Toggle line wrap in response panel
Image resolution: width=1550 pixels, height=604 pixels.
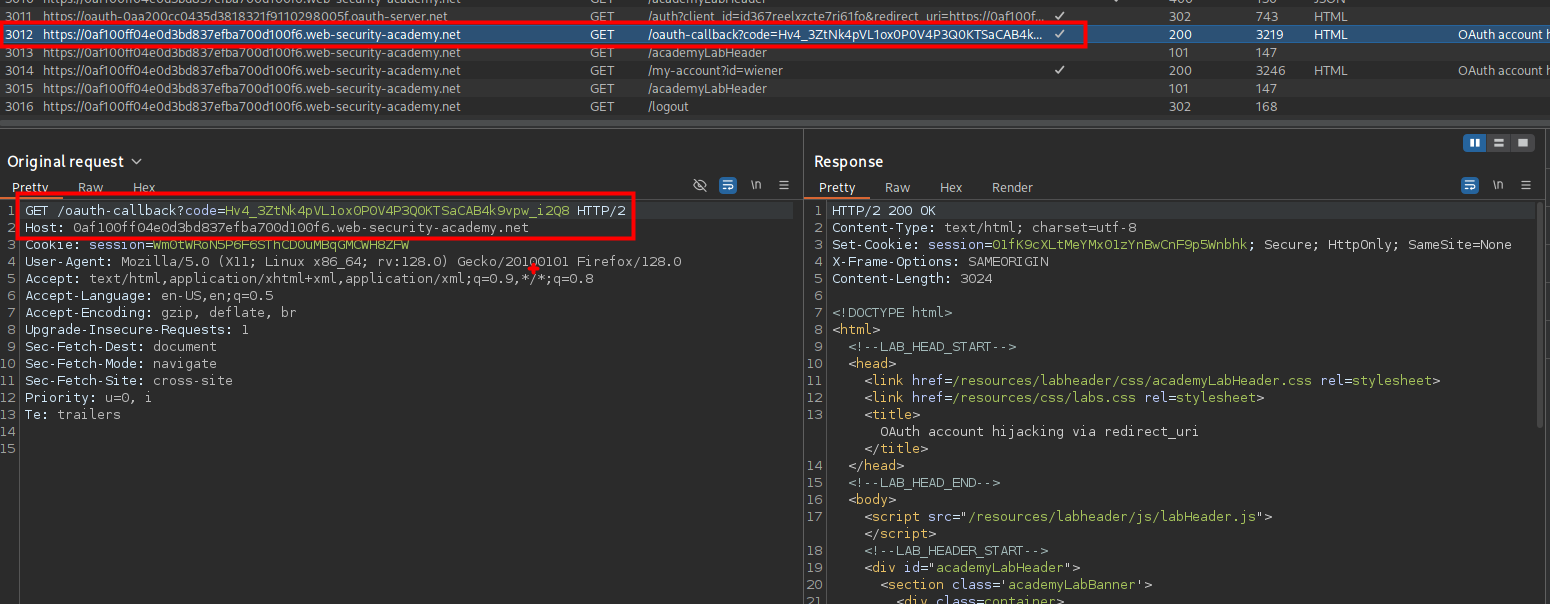(x=1470, y=186)
